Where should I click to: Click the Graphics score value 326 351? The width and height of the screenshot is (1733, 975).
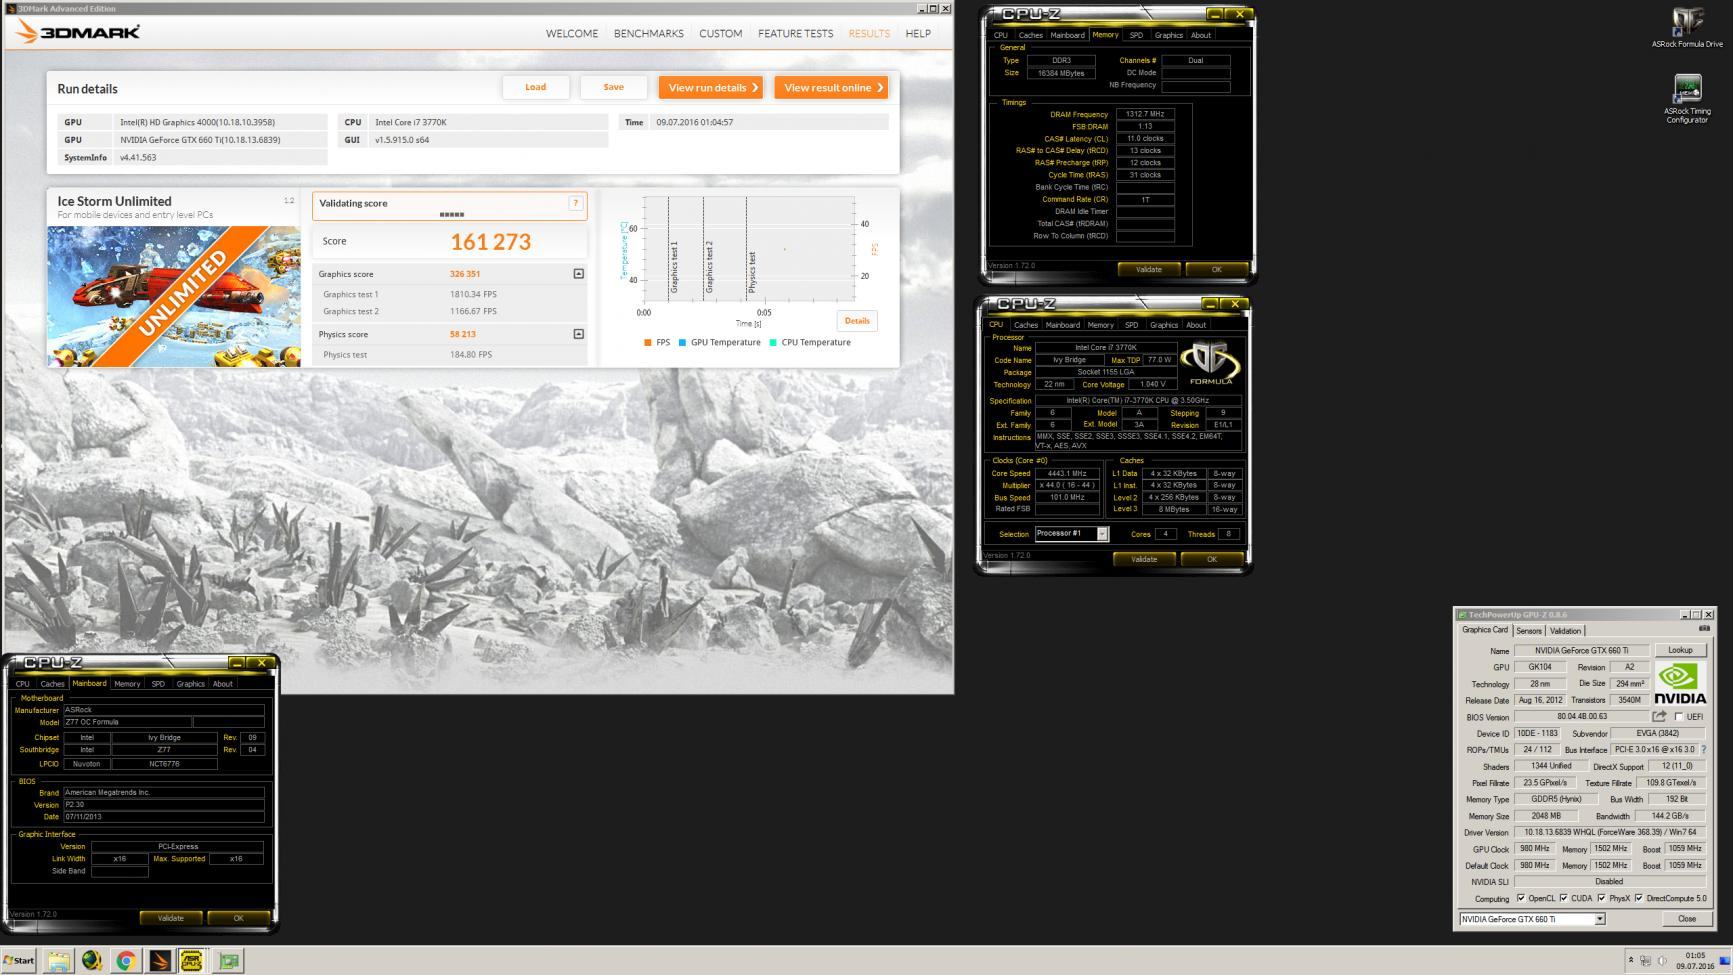(465, 274)
